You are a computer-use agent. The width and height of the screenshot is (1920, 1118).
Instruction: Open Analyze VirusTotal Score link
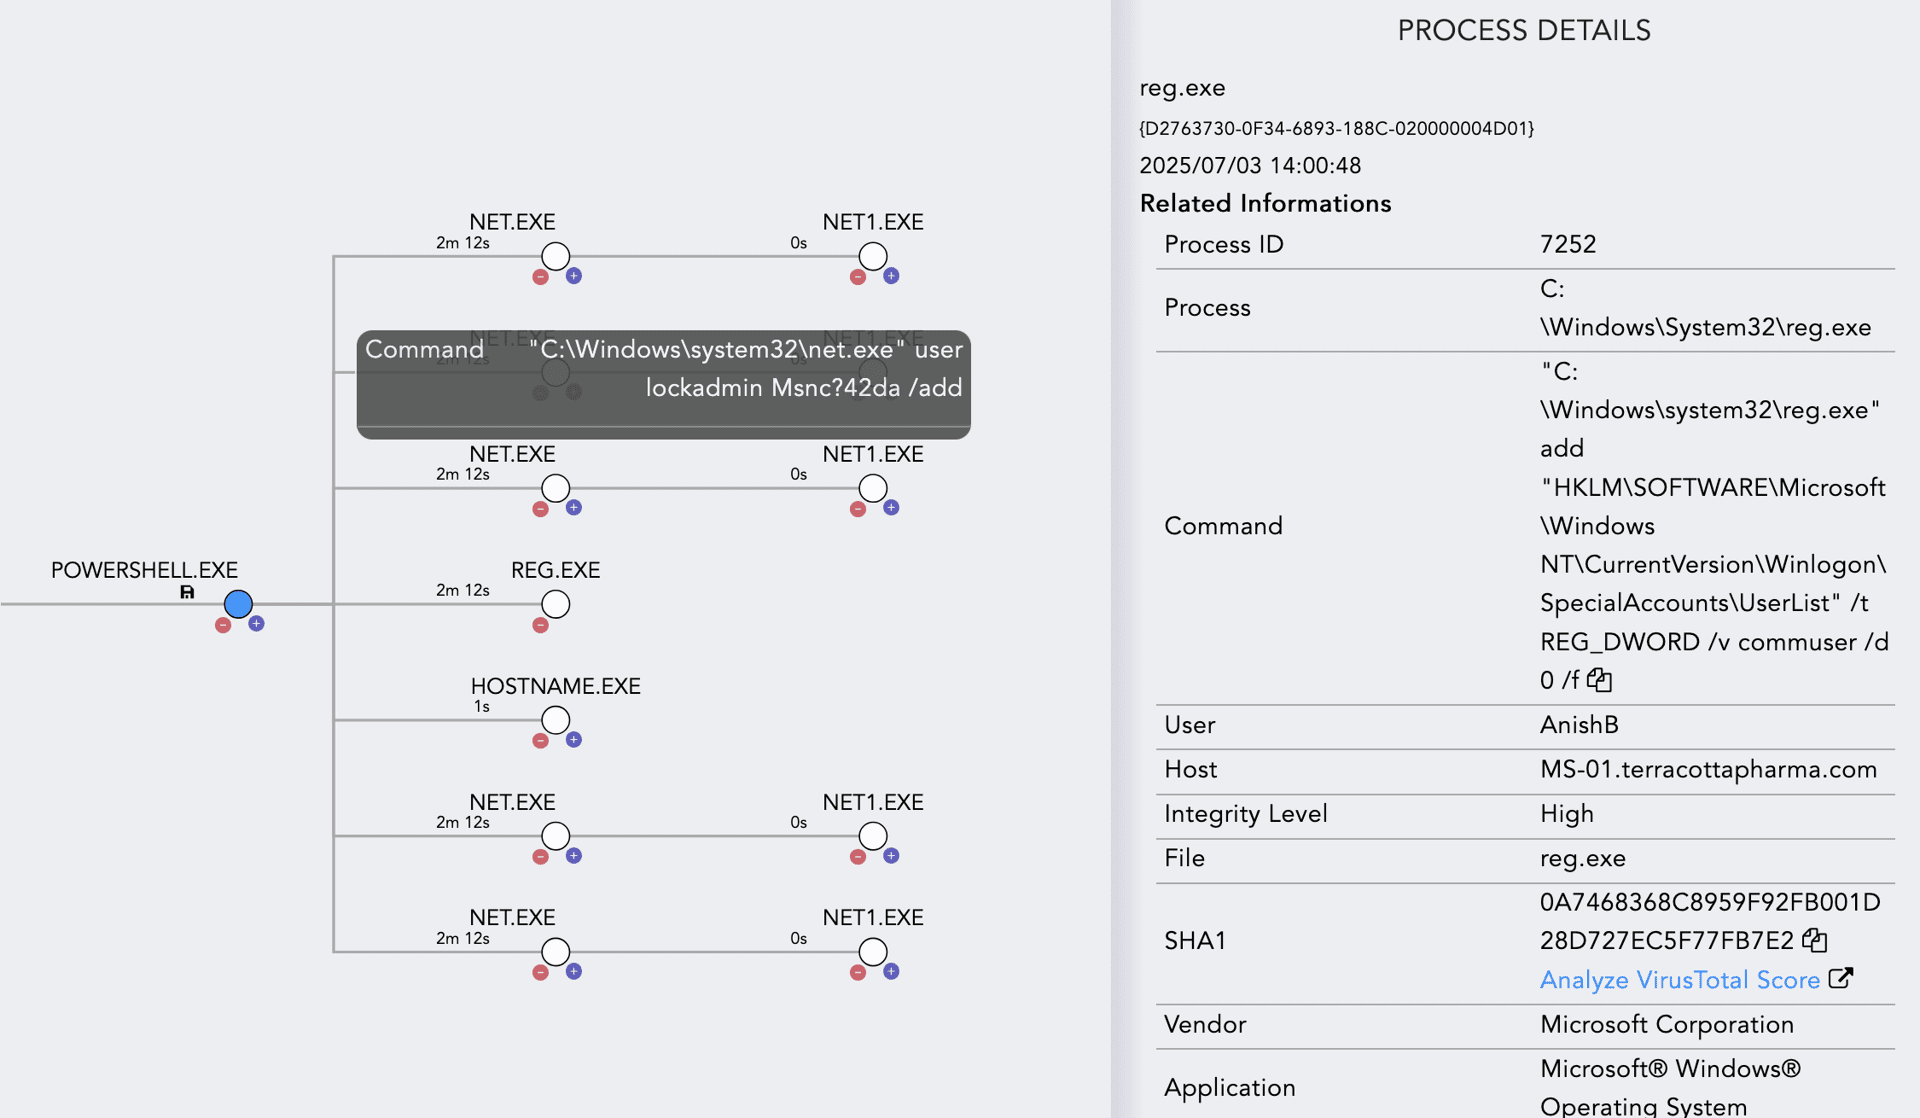pyautogui.click(x=1679, y=980)
